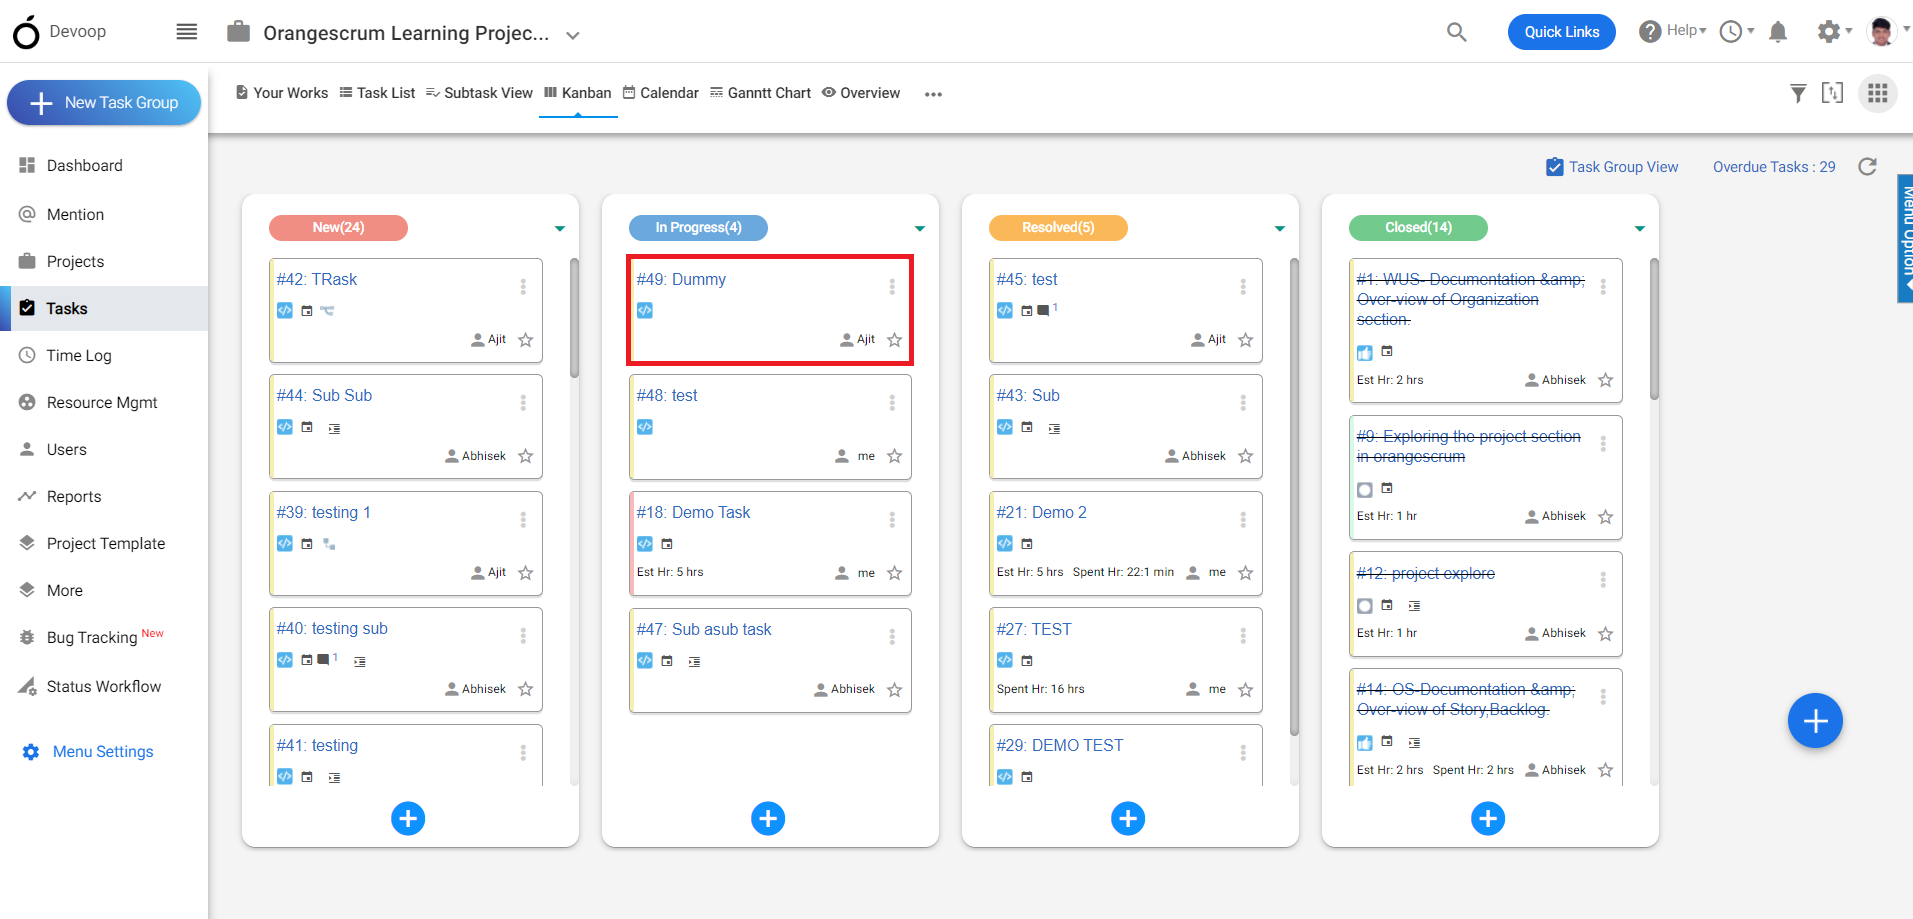Expand the Closed column dropdown arrow
The width and height of the screenshot is (1913, 919).
point(1640,229)
